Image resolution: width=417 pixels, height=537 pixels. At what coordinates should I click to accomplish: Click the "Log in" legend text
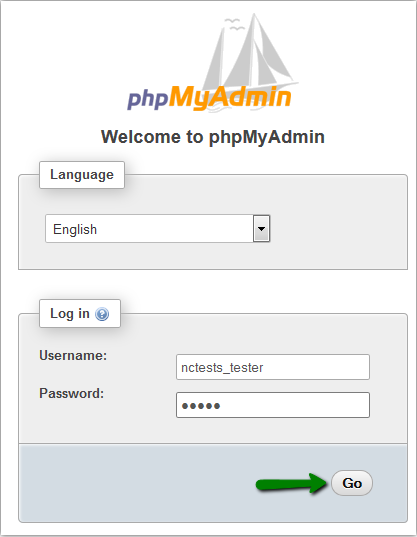click(x=70, y=313)
